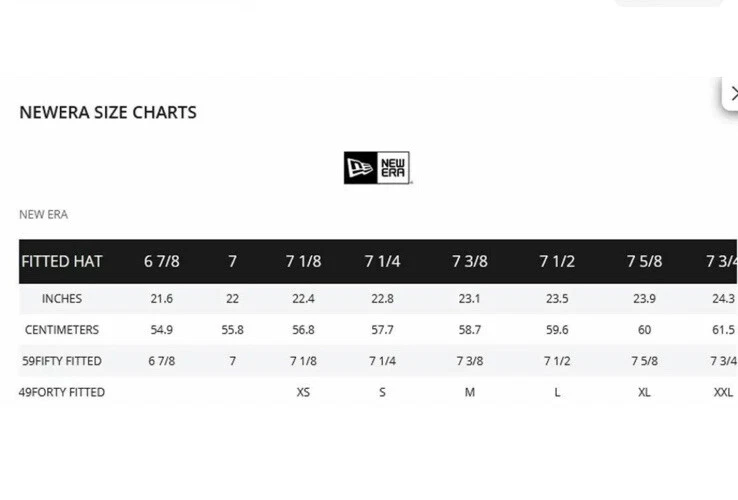The height and width of the screenshot is (500, 738).
Task: Click the 58.7 centimeters value
Action: (470, 330)
